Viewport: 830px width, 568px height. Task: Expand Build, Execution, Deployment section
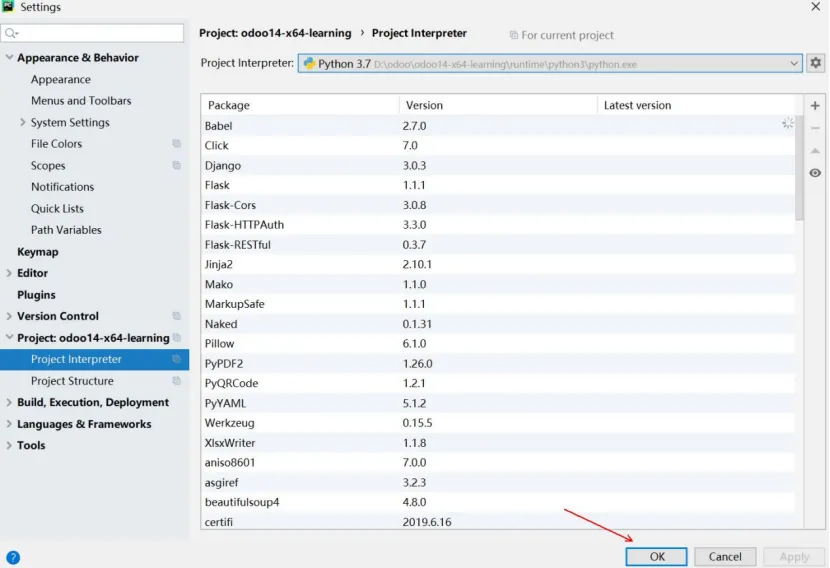click(9, 402)
